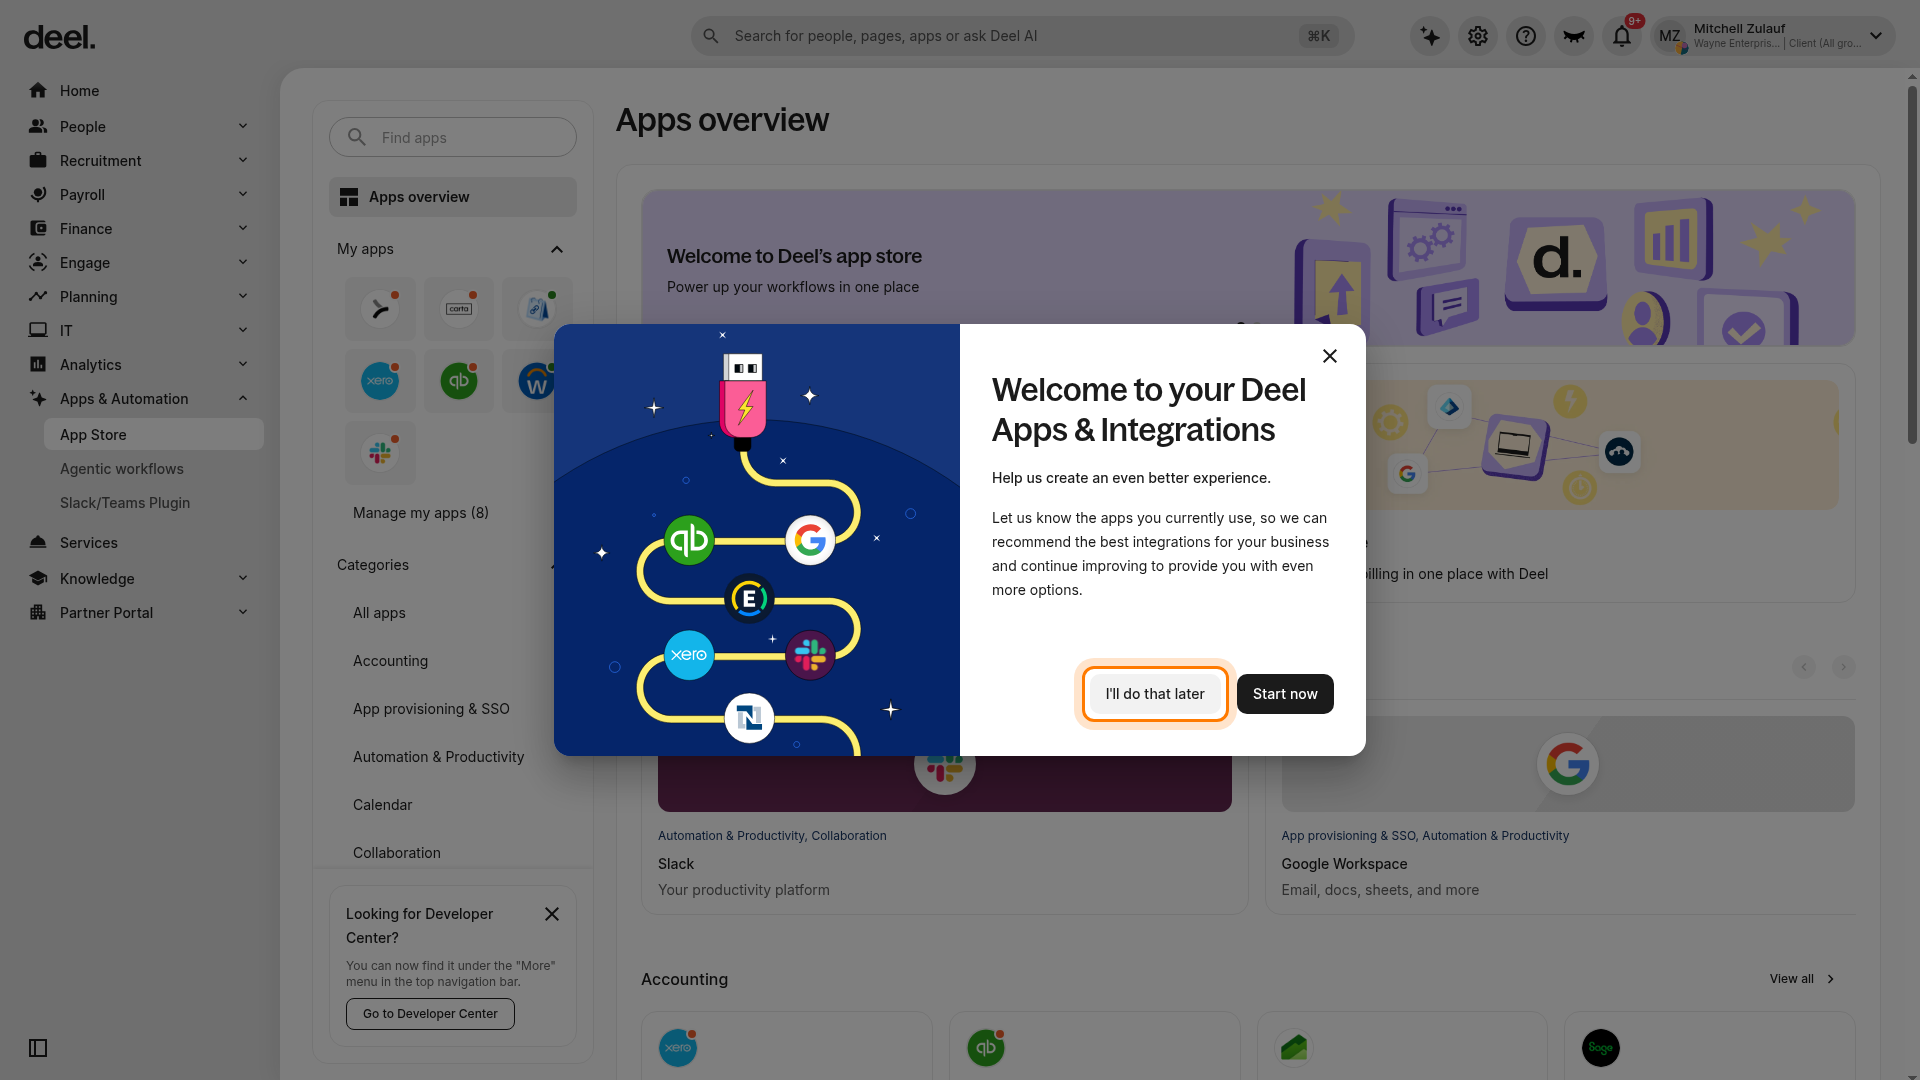The image size is (1920, 1080).
Task: Open the Slack app in My apps
Action: pos(380,453)
